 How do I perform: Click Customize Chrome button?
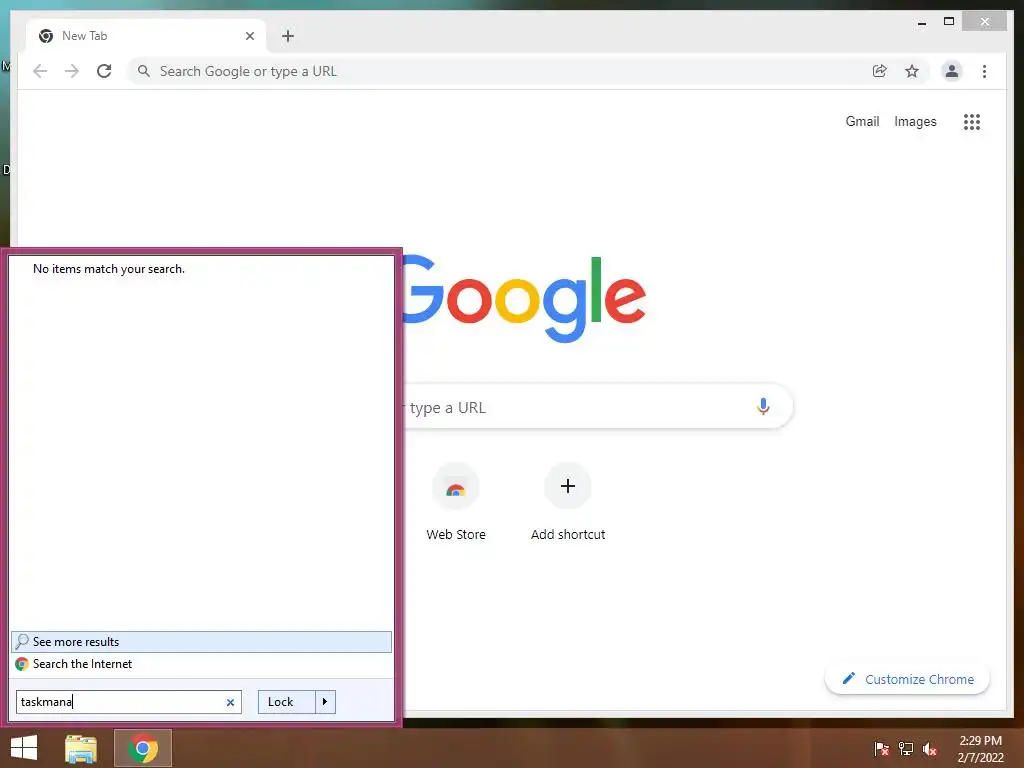pyautogui.click(x=908, y=679)
